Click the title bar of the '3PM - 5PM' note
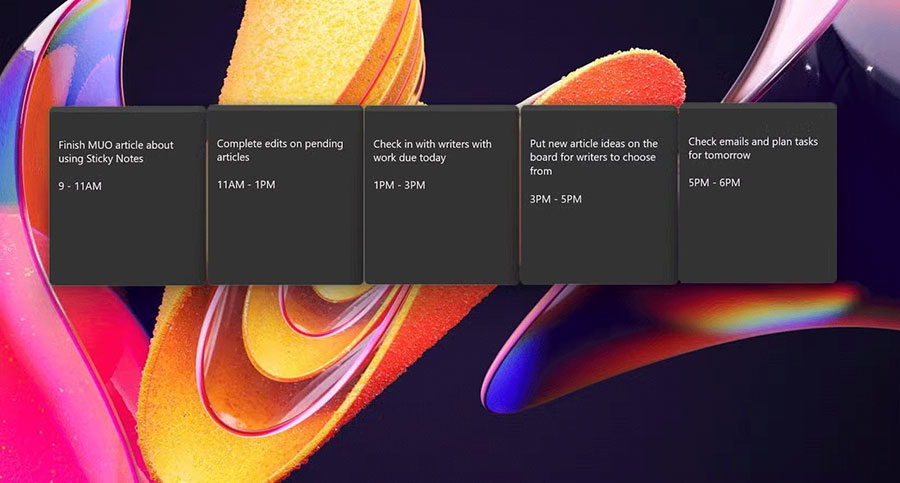Viewport: 900px width, 483px height. 598,114
